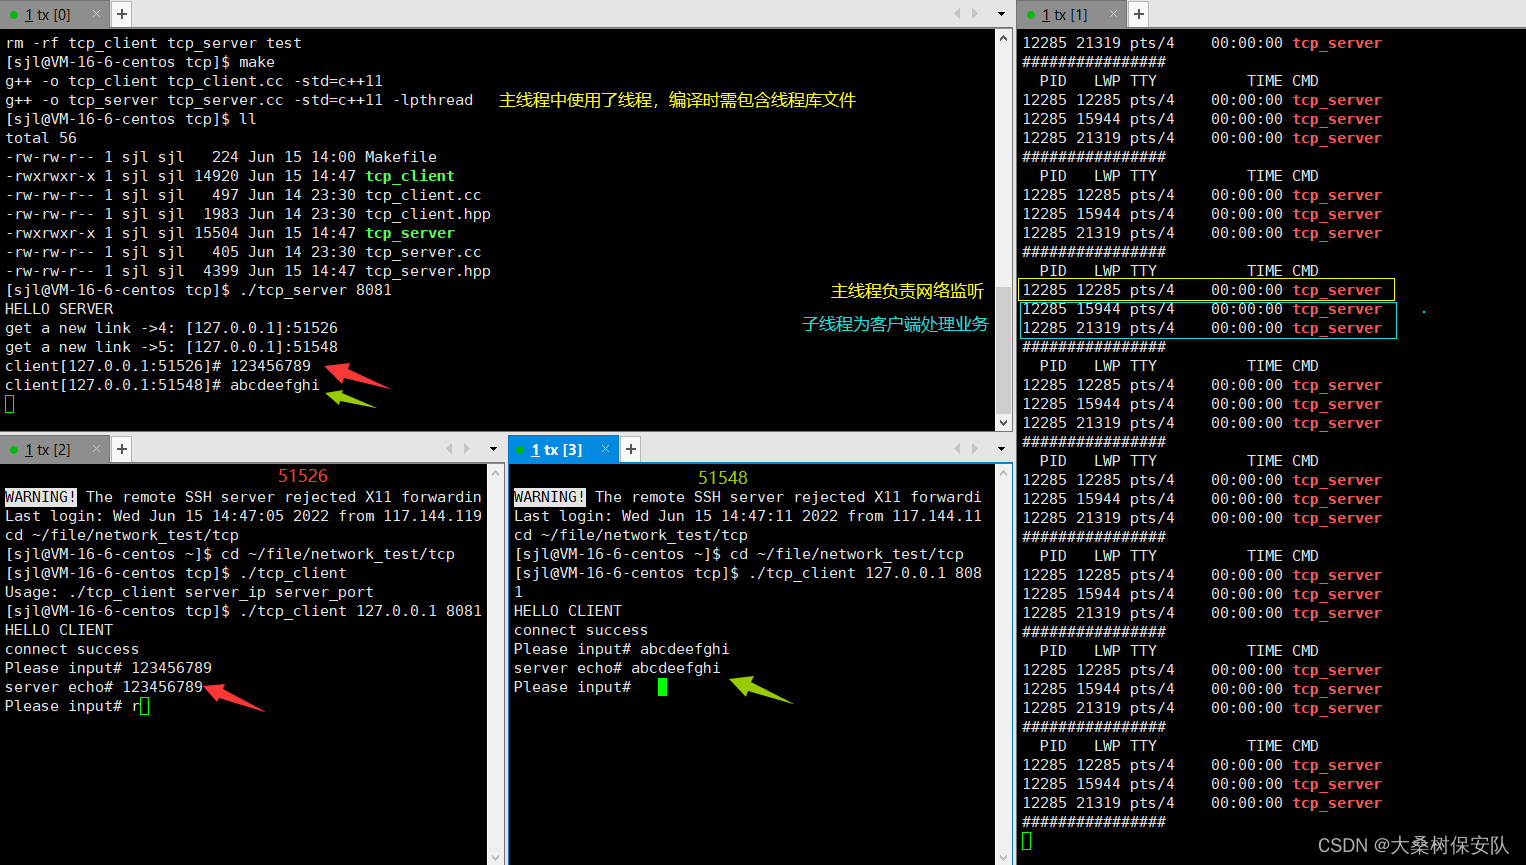Add new tab next to tx [2]
The height and width of the screenshot is (865, 1526).
(121, 449)
